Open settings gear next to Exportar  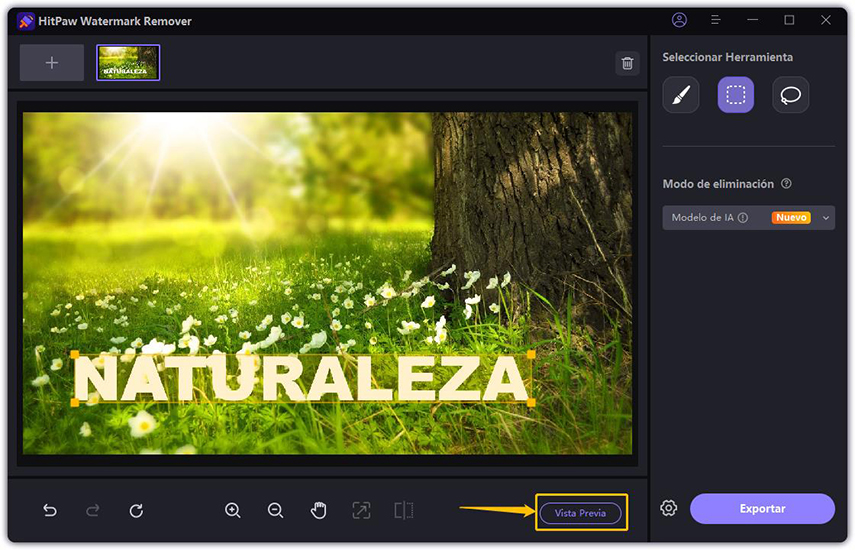pos(669,508)
